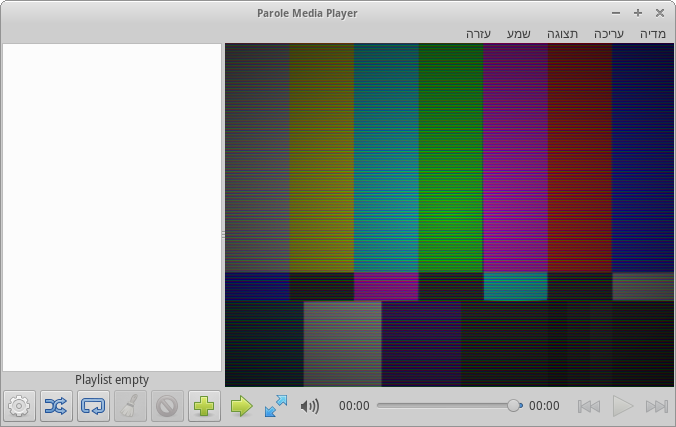The image size is (676, 427).
Task: Open the עריכה (Edit) menu
Action: tap(609, 34)
